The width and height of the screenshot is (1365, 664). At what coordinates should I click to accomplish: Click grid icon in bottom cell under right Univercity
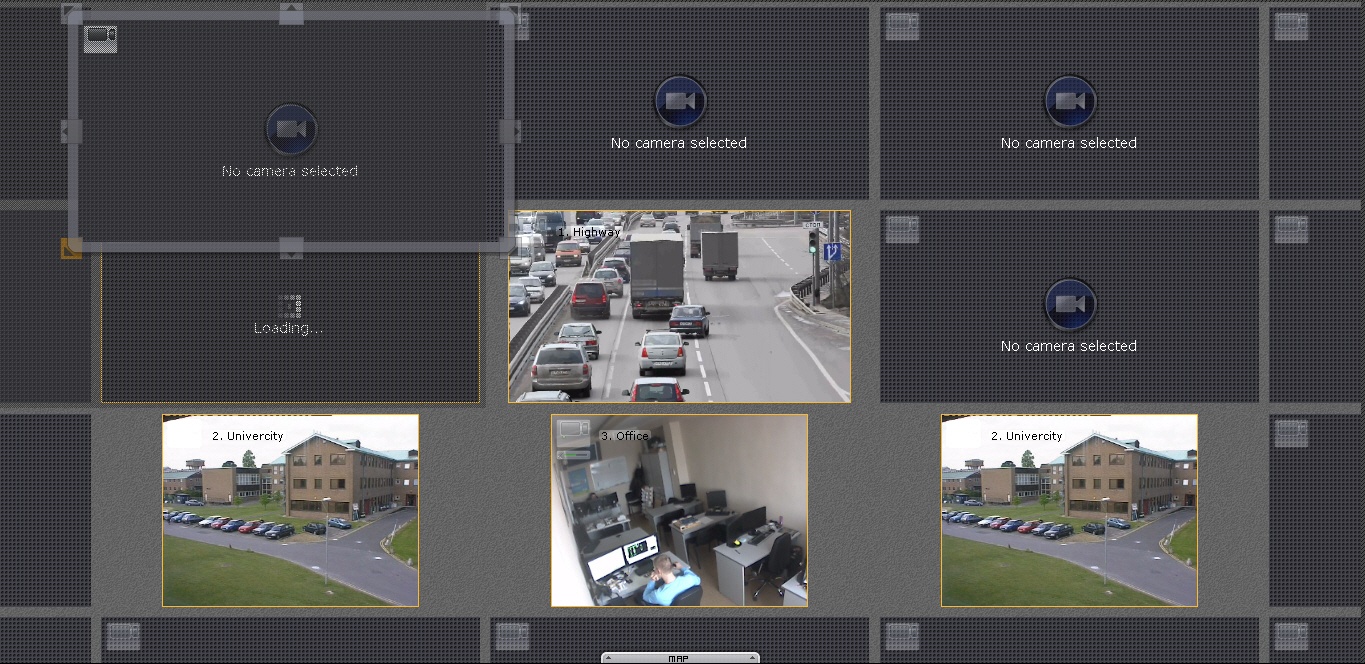pos(902,636)
